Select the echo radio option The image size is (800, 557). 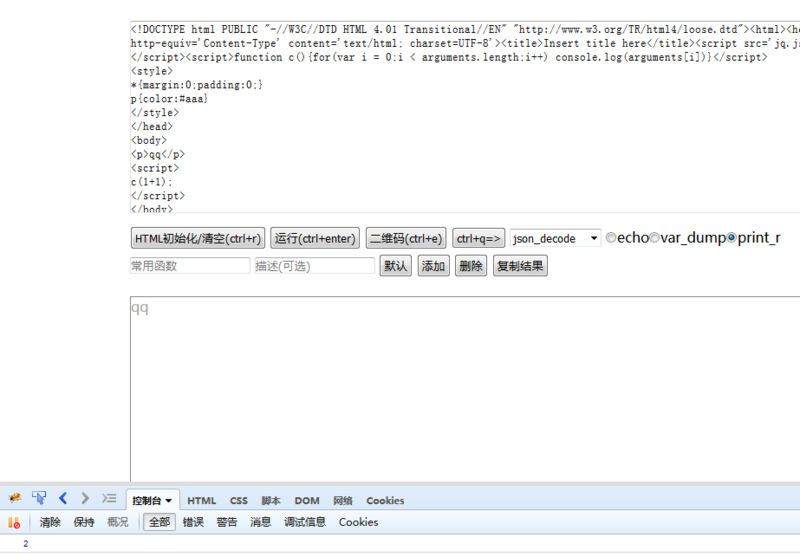(x=611, y=238)
